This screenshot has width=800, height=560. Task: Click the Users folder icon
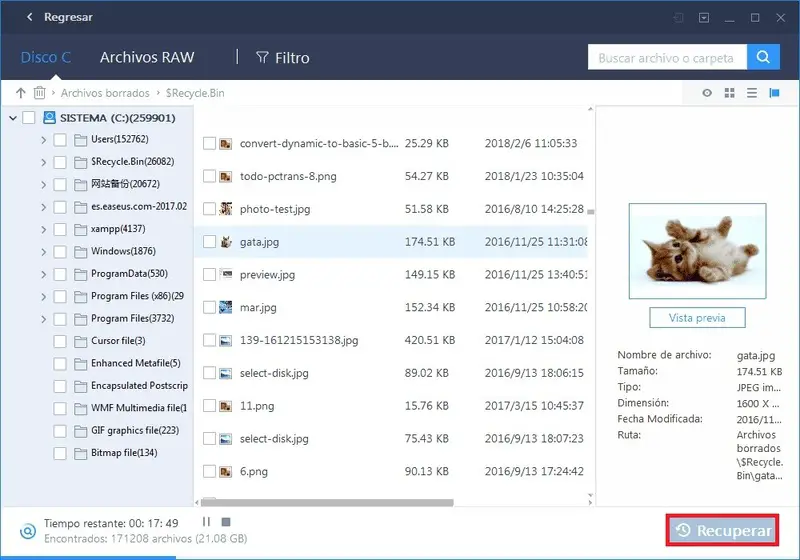tap(81, 140)
